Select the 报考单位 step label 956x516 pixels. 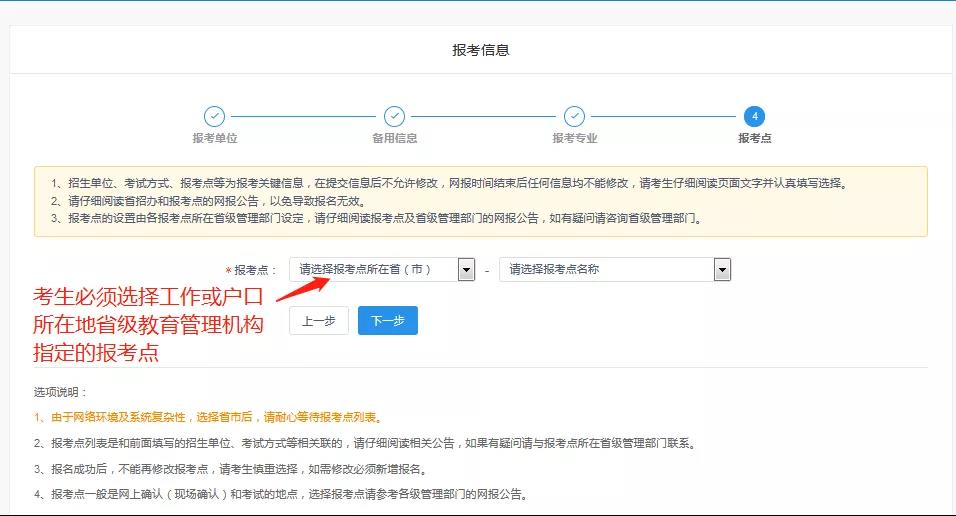[215, 138]
